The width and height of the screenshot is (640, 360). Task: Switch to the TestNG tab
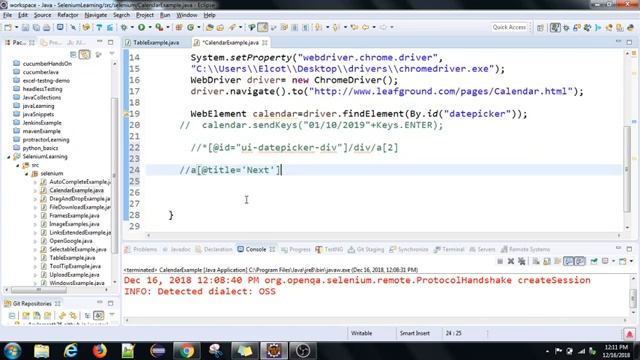point(329,249)
